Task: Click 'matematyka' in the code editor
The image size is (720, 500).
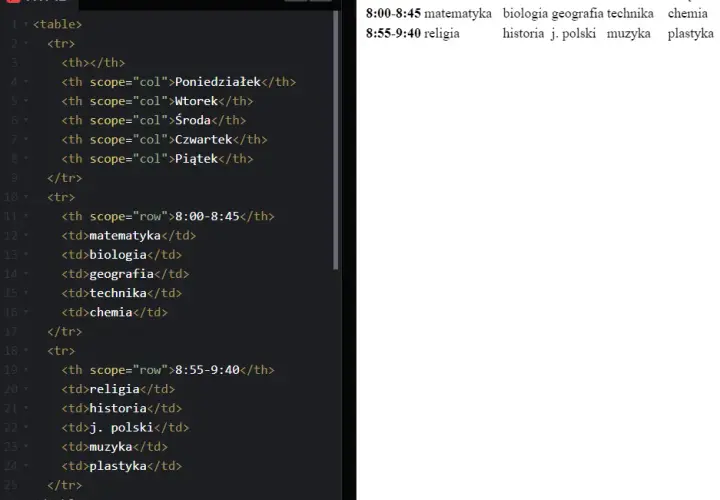Action: [x=125, y=236]
